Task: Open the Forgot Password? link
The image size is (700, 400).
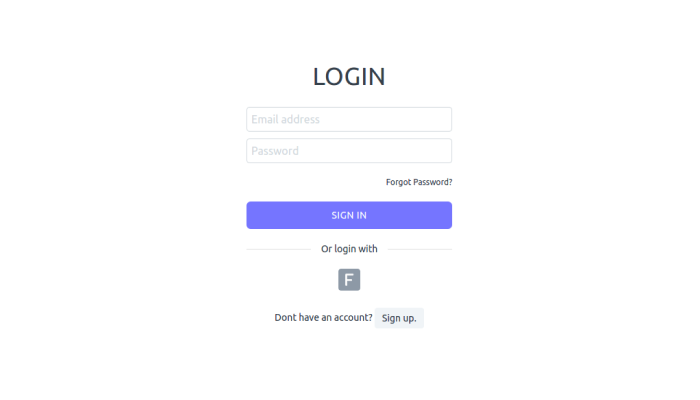Action: (x=419, y=182)
